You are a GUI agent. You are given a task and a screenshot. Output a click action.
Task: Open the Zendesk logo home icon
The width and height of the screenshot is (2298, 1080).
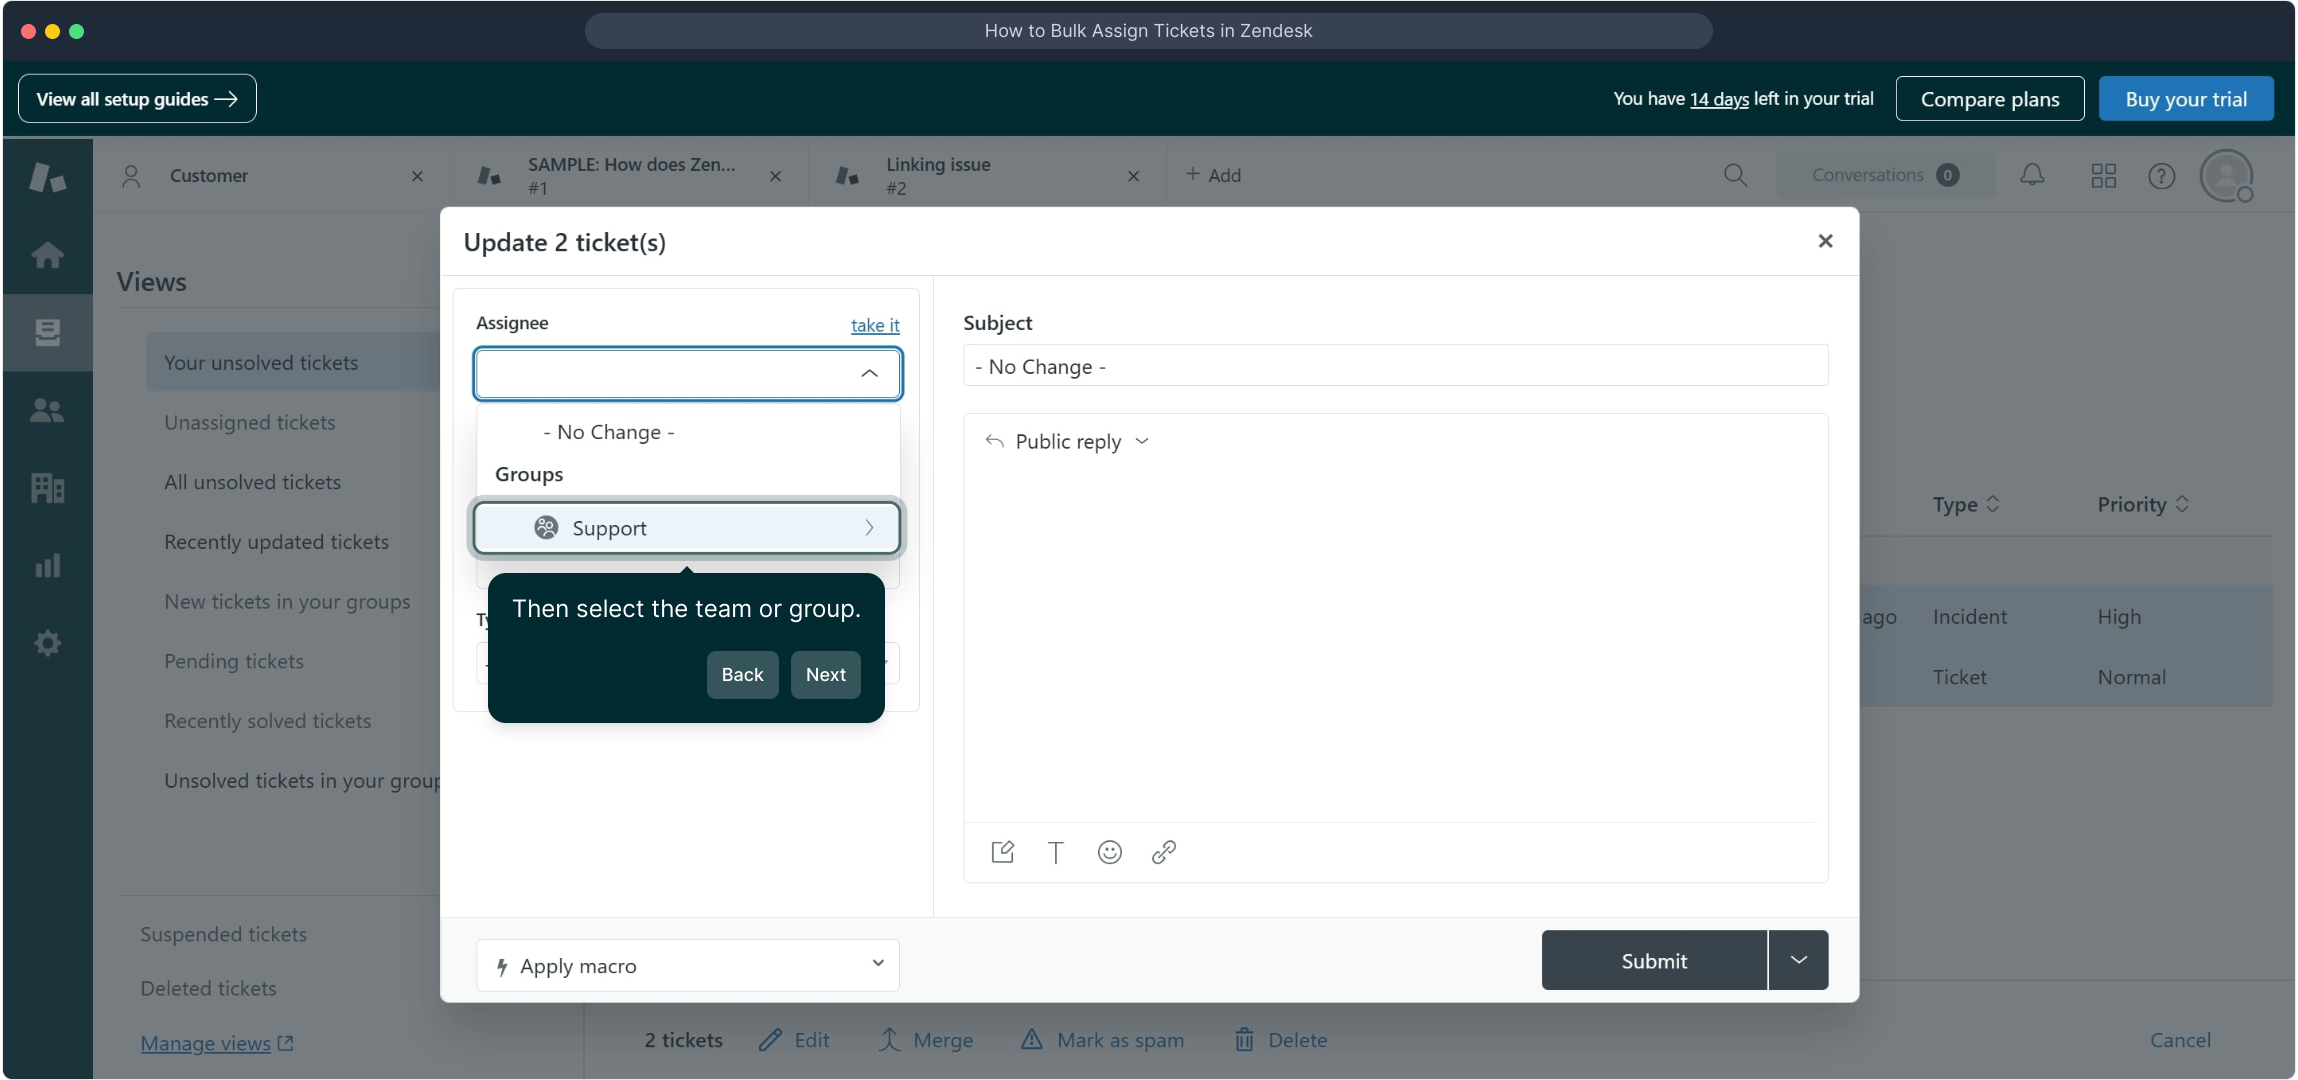tap(47, 177)
